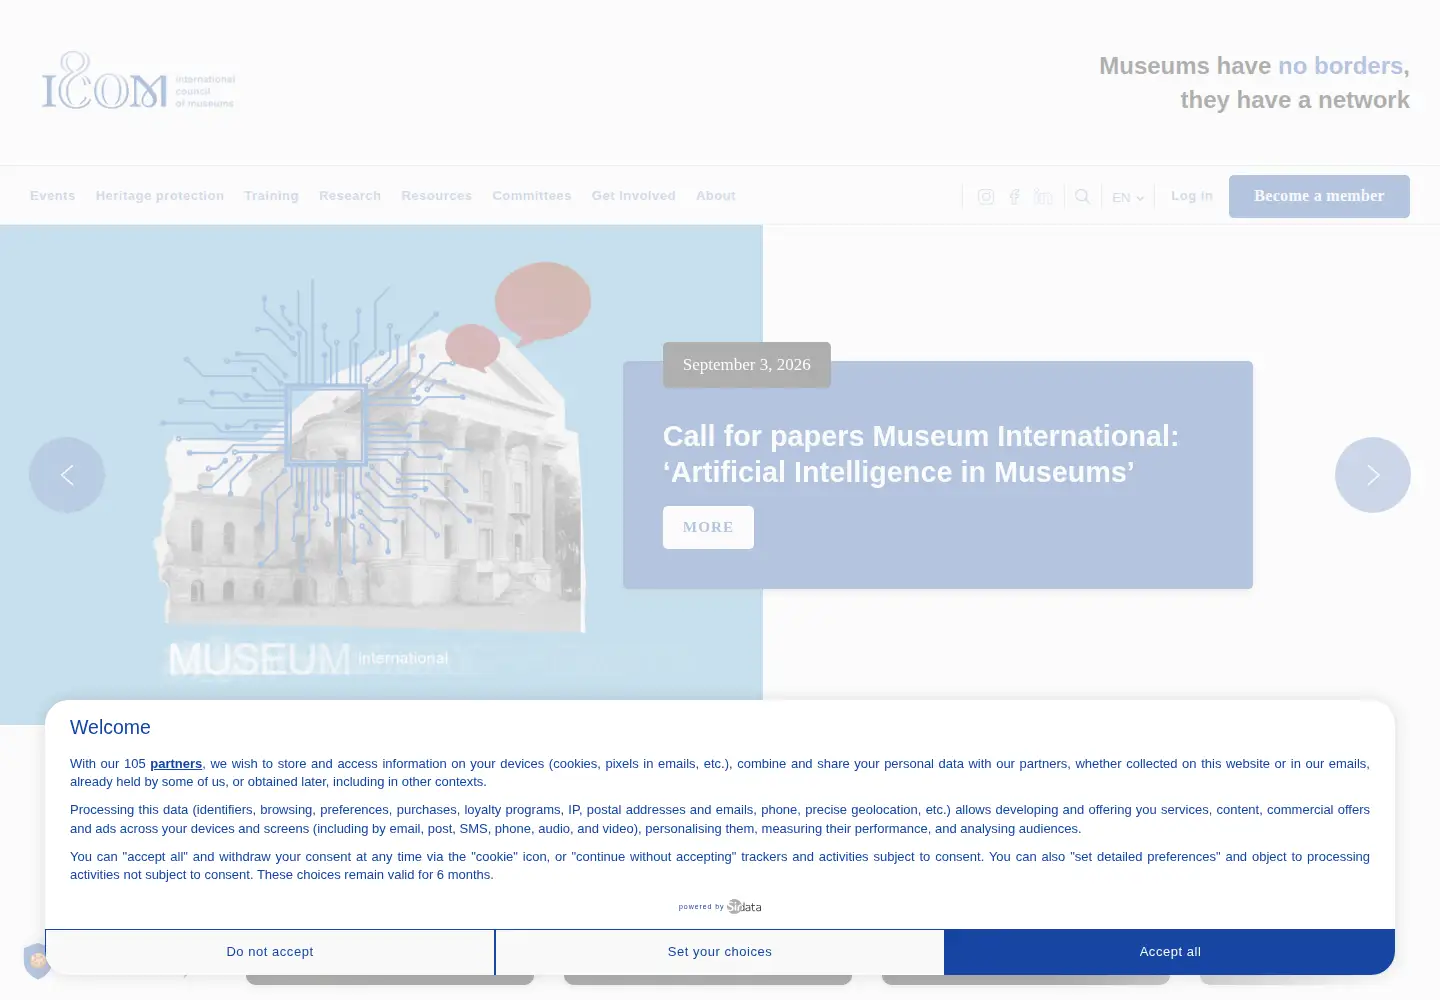Open the Resources menu

click(436, 196)
